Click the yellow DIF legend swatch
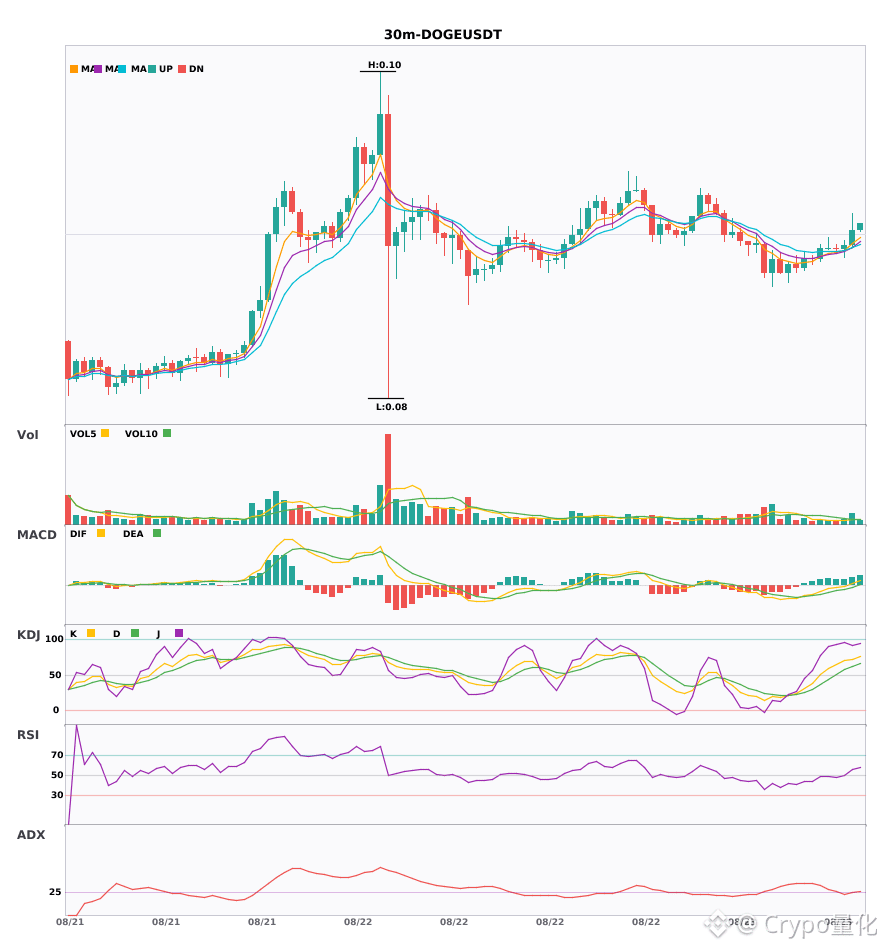This screenshot has width=885, height=950. (101, 533)
